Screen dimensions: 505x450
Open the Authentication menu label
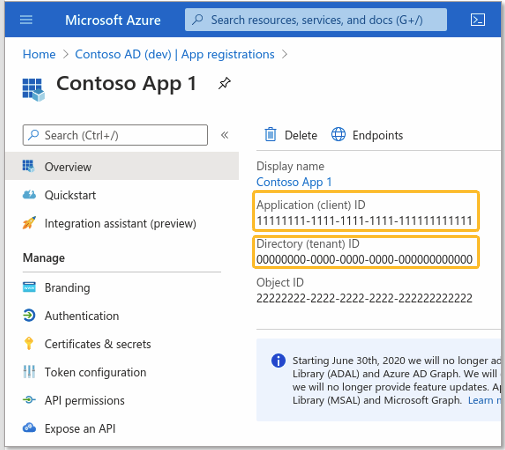click(82, 316)
